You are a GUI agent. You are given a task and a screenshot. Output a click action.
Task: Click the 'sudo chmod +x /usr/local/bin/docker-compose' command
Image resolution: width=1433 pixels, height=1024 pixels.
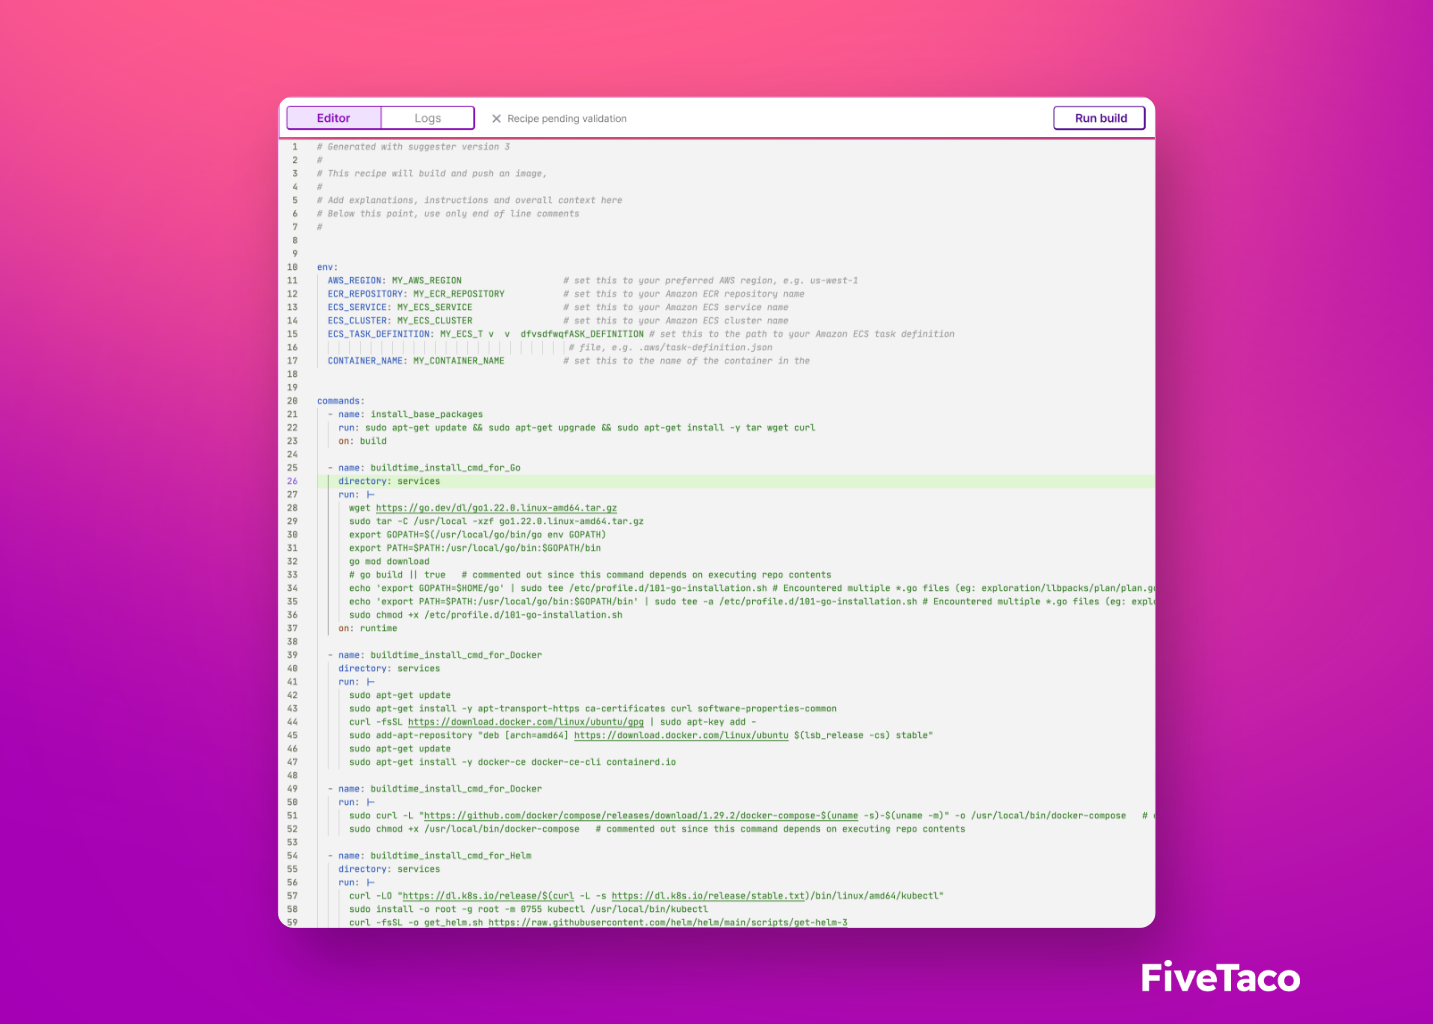click(x=464, y=829)
